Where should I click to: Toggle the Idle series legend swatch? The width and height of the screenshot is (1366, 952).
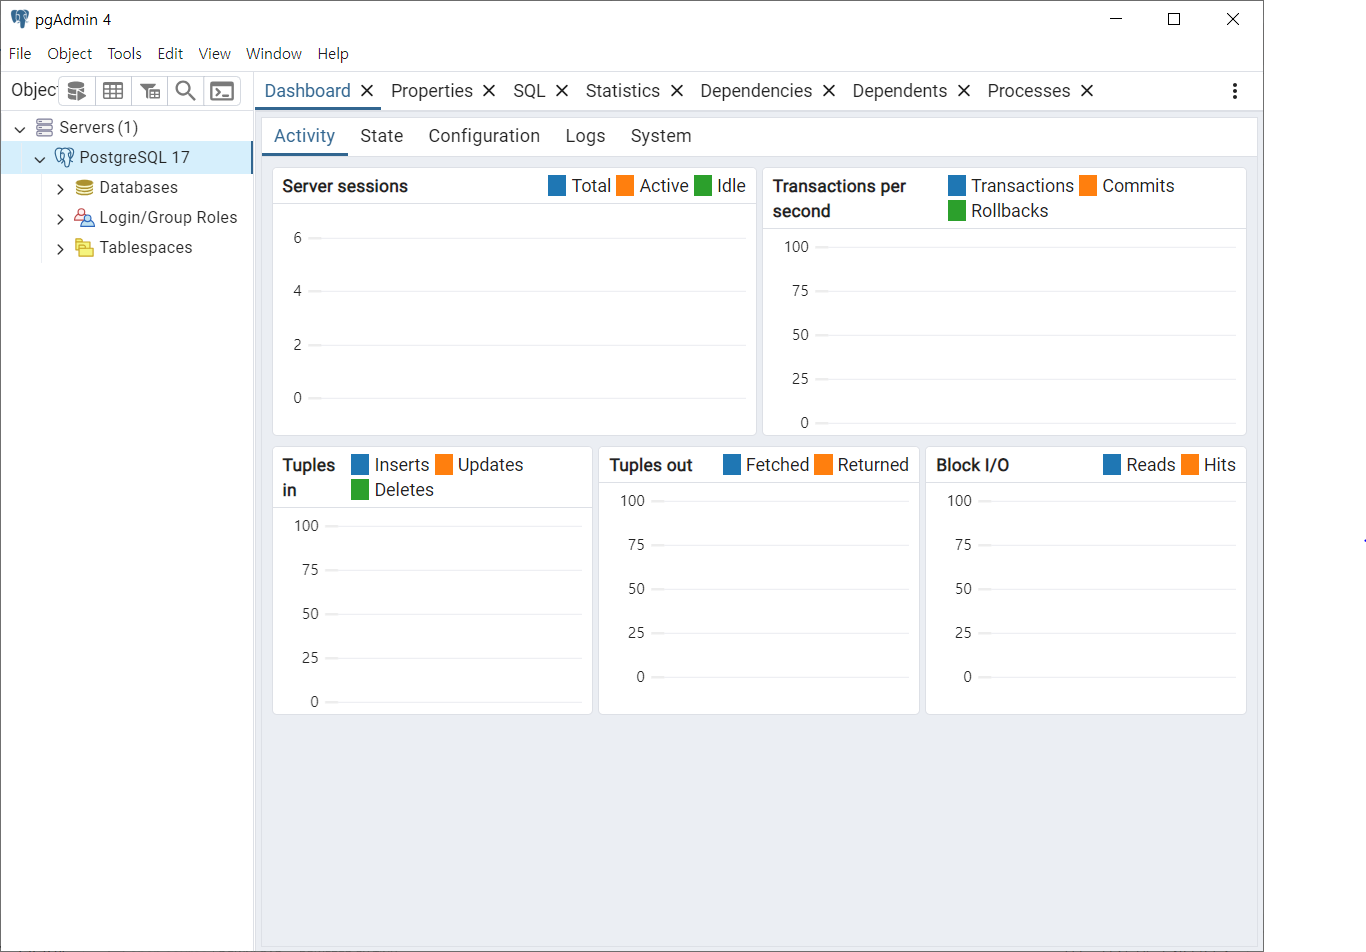703,186
